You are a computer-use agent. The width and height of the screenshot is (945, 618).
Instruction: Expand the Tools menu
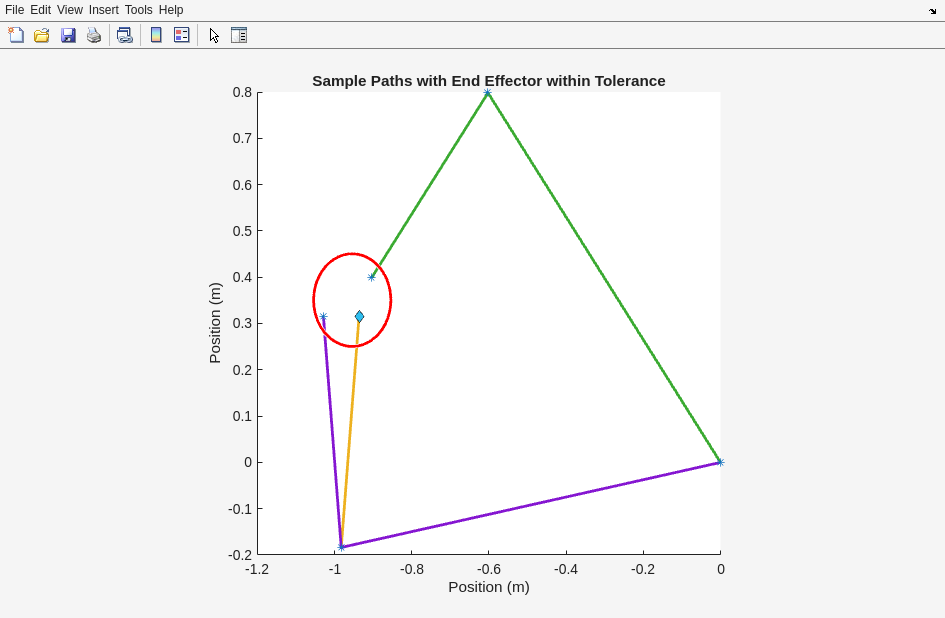point(139,10)
